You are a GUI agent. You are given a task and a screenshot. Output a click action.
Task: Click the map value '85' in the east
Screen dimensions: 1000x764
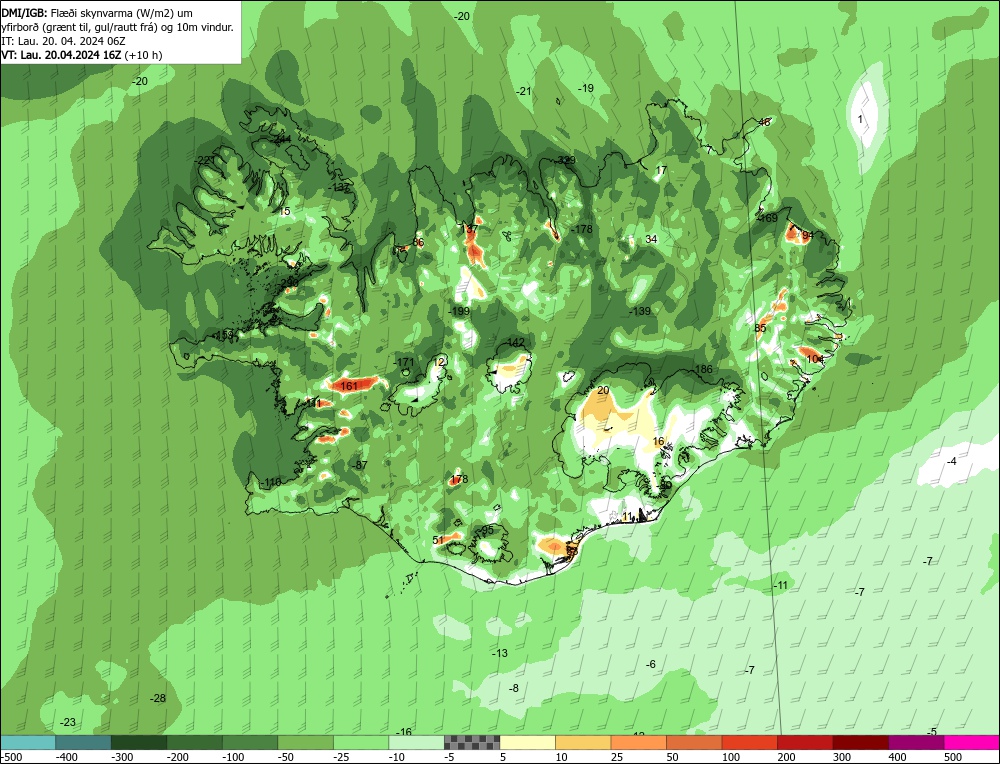[x=760, y=328]
